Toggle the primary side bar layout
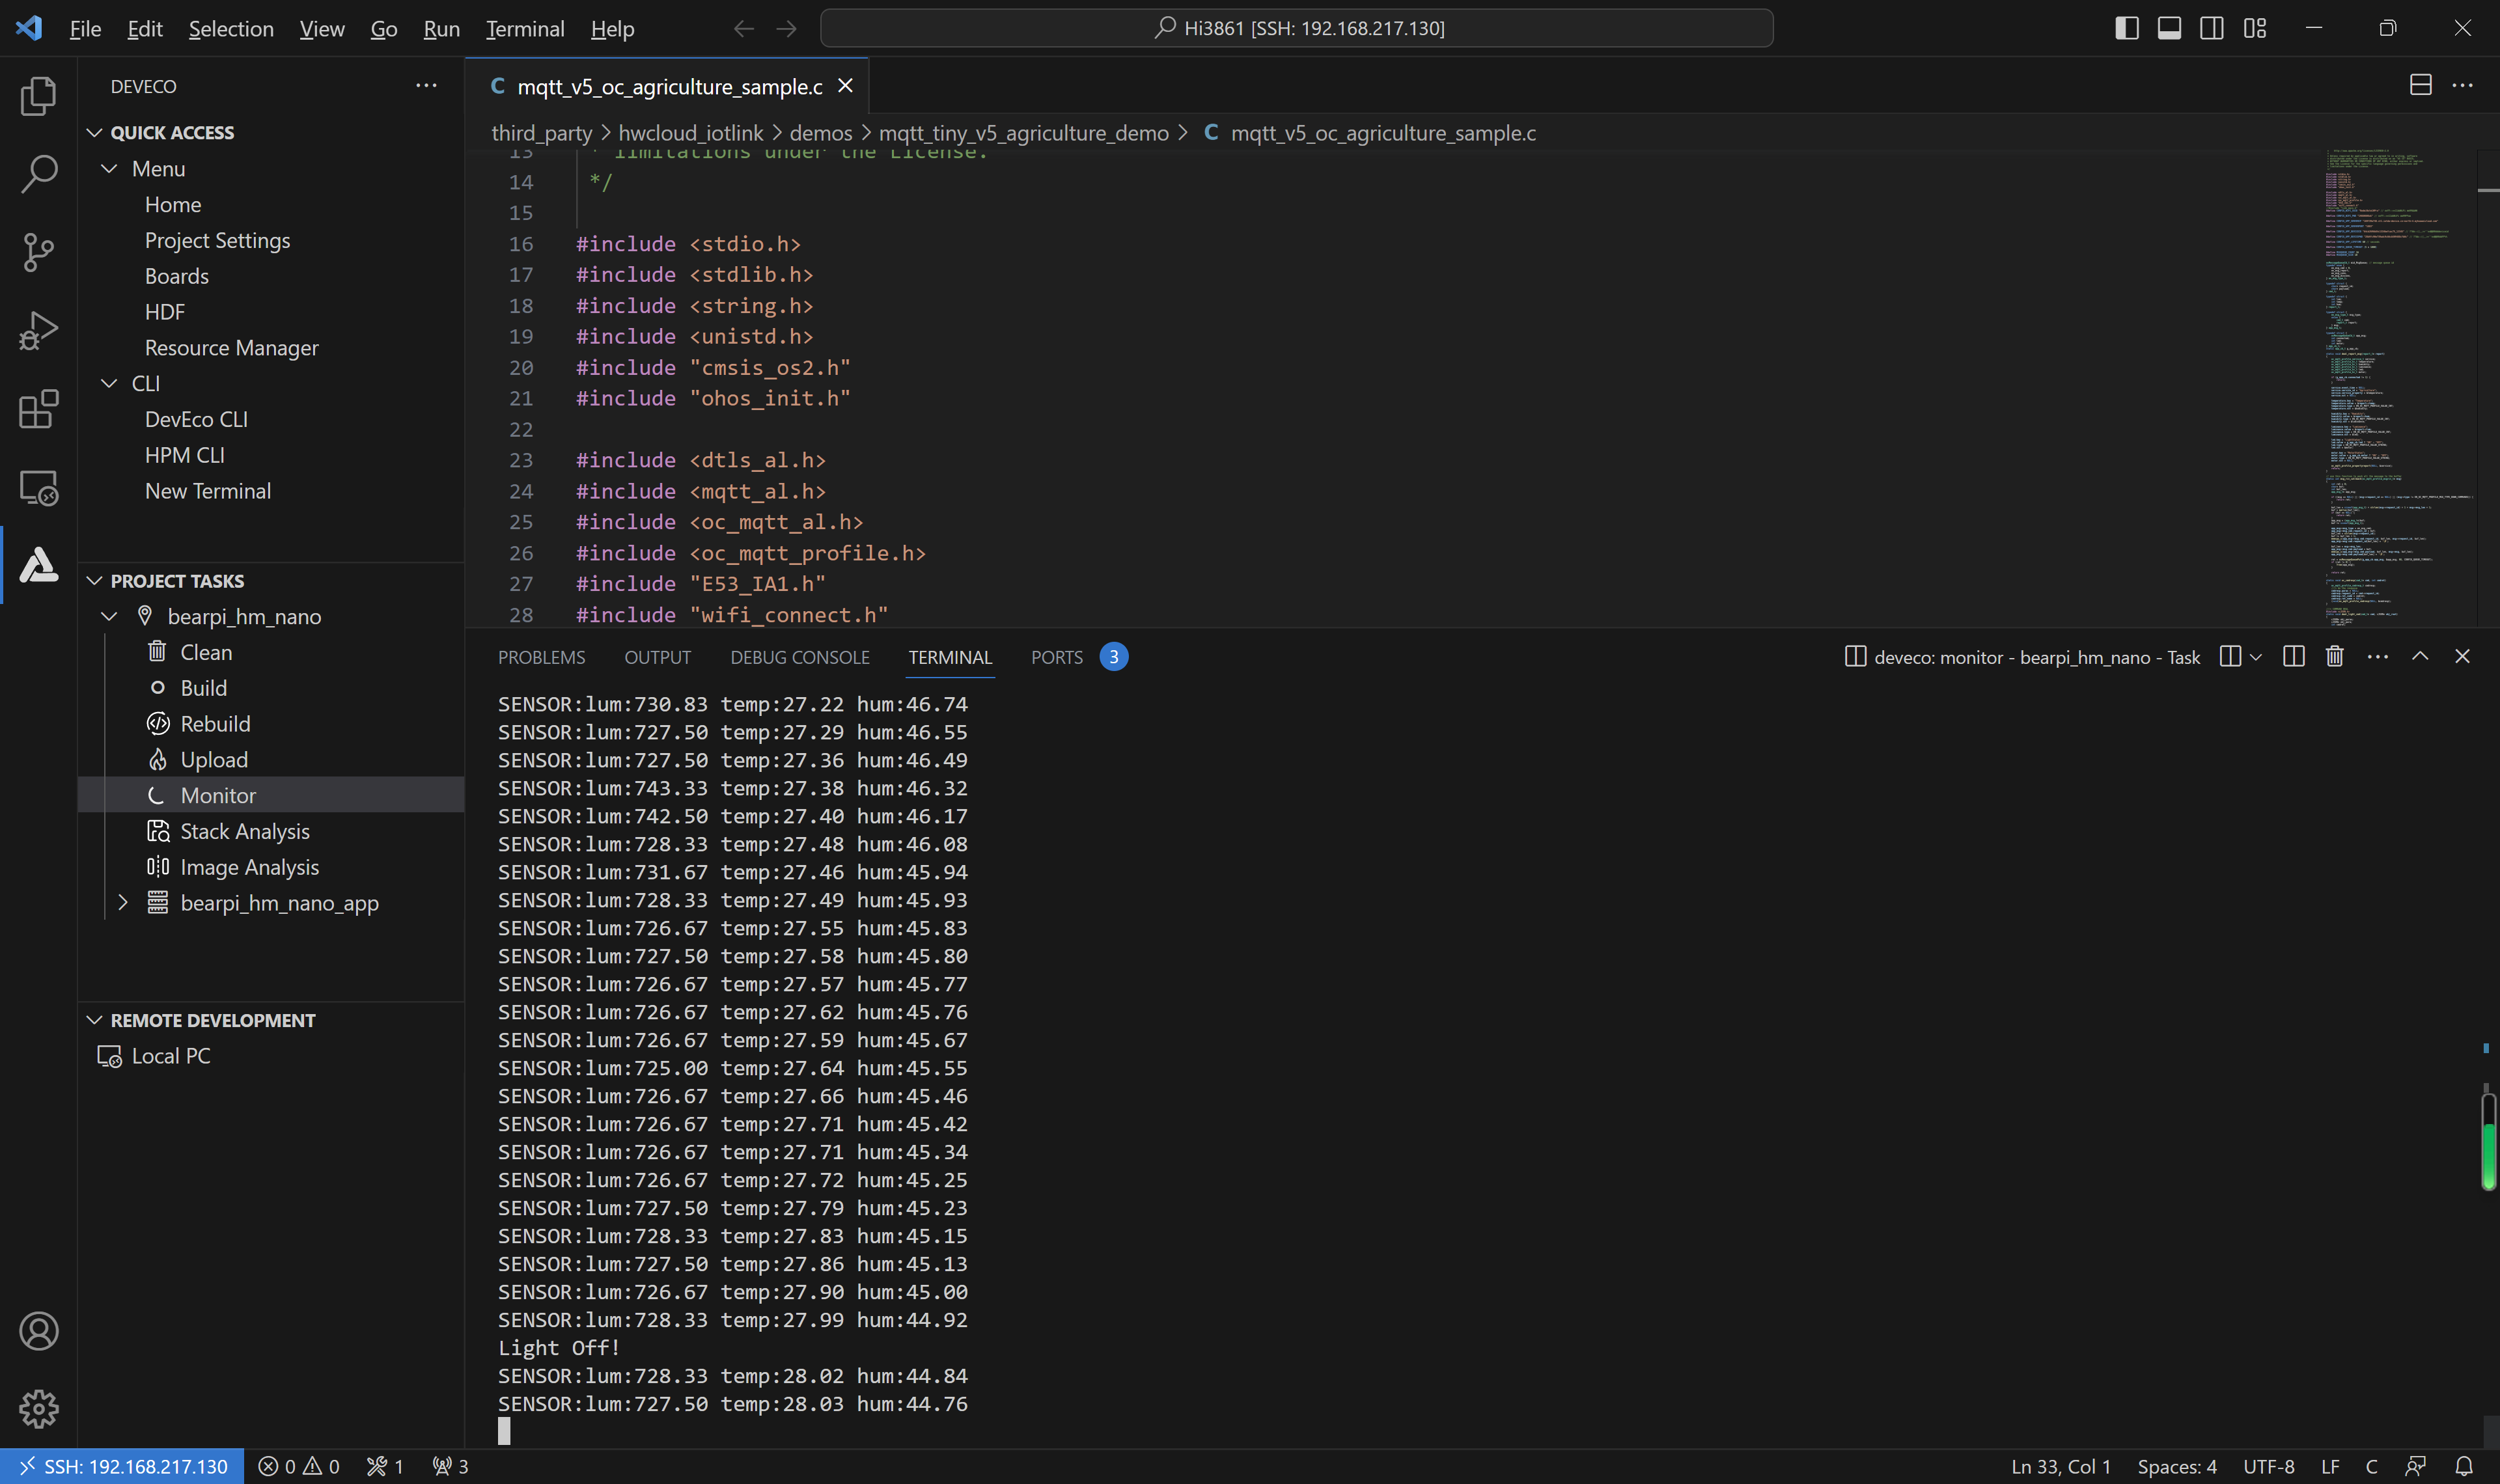Screen dimensions: 2500x1484 pyautogui.click(x=2127, y=28)
